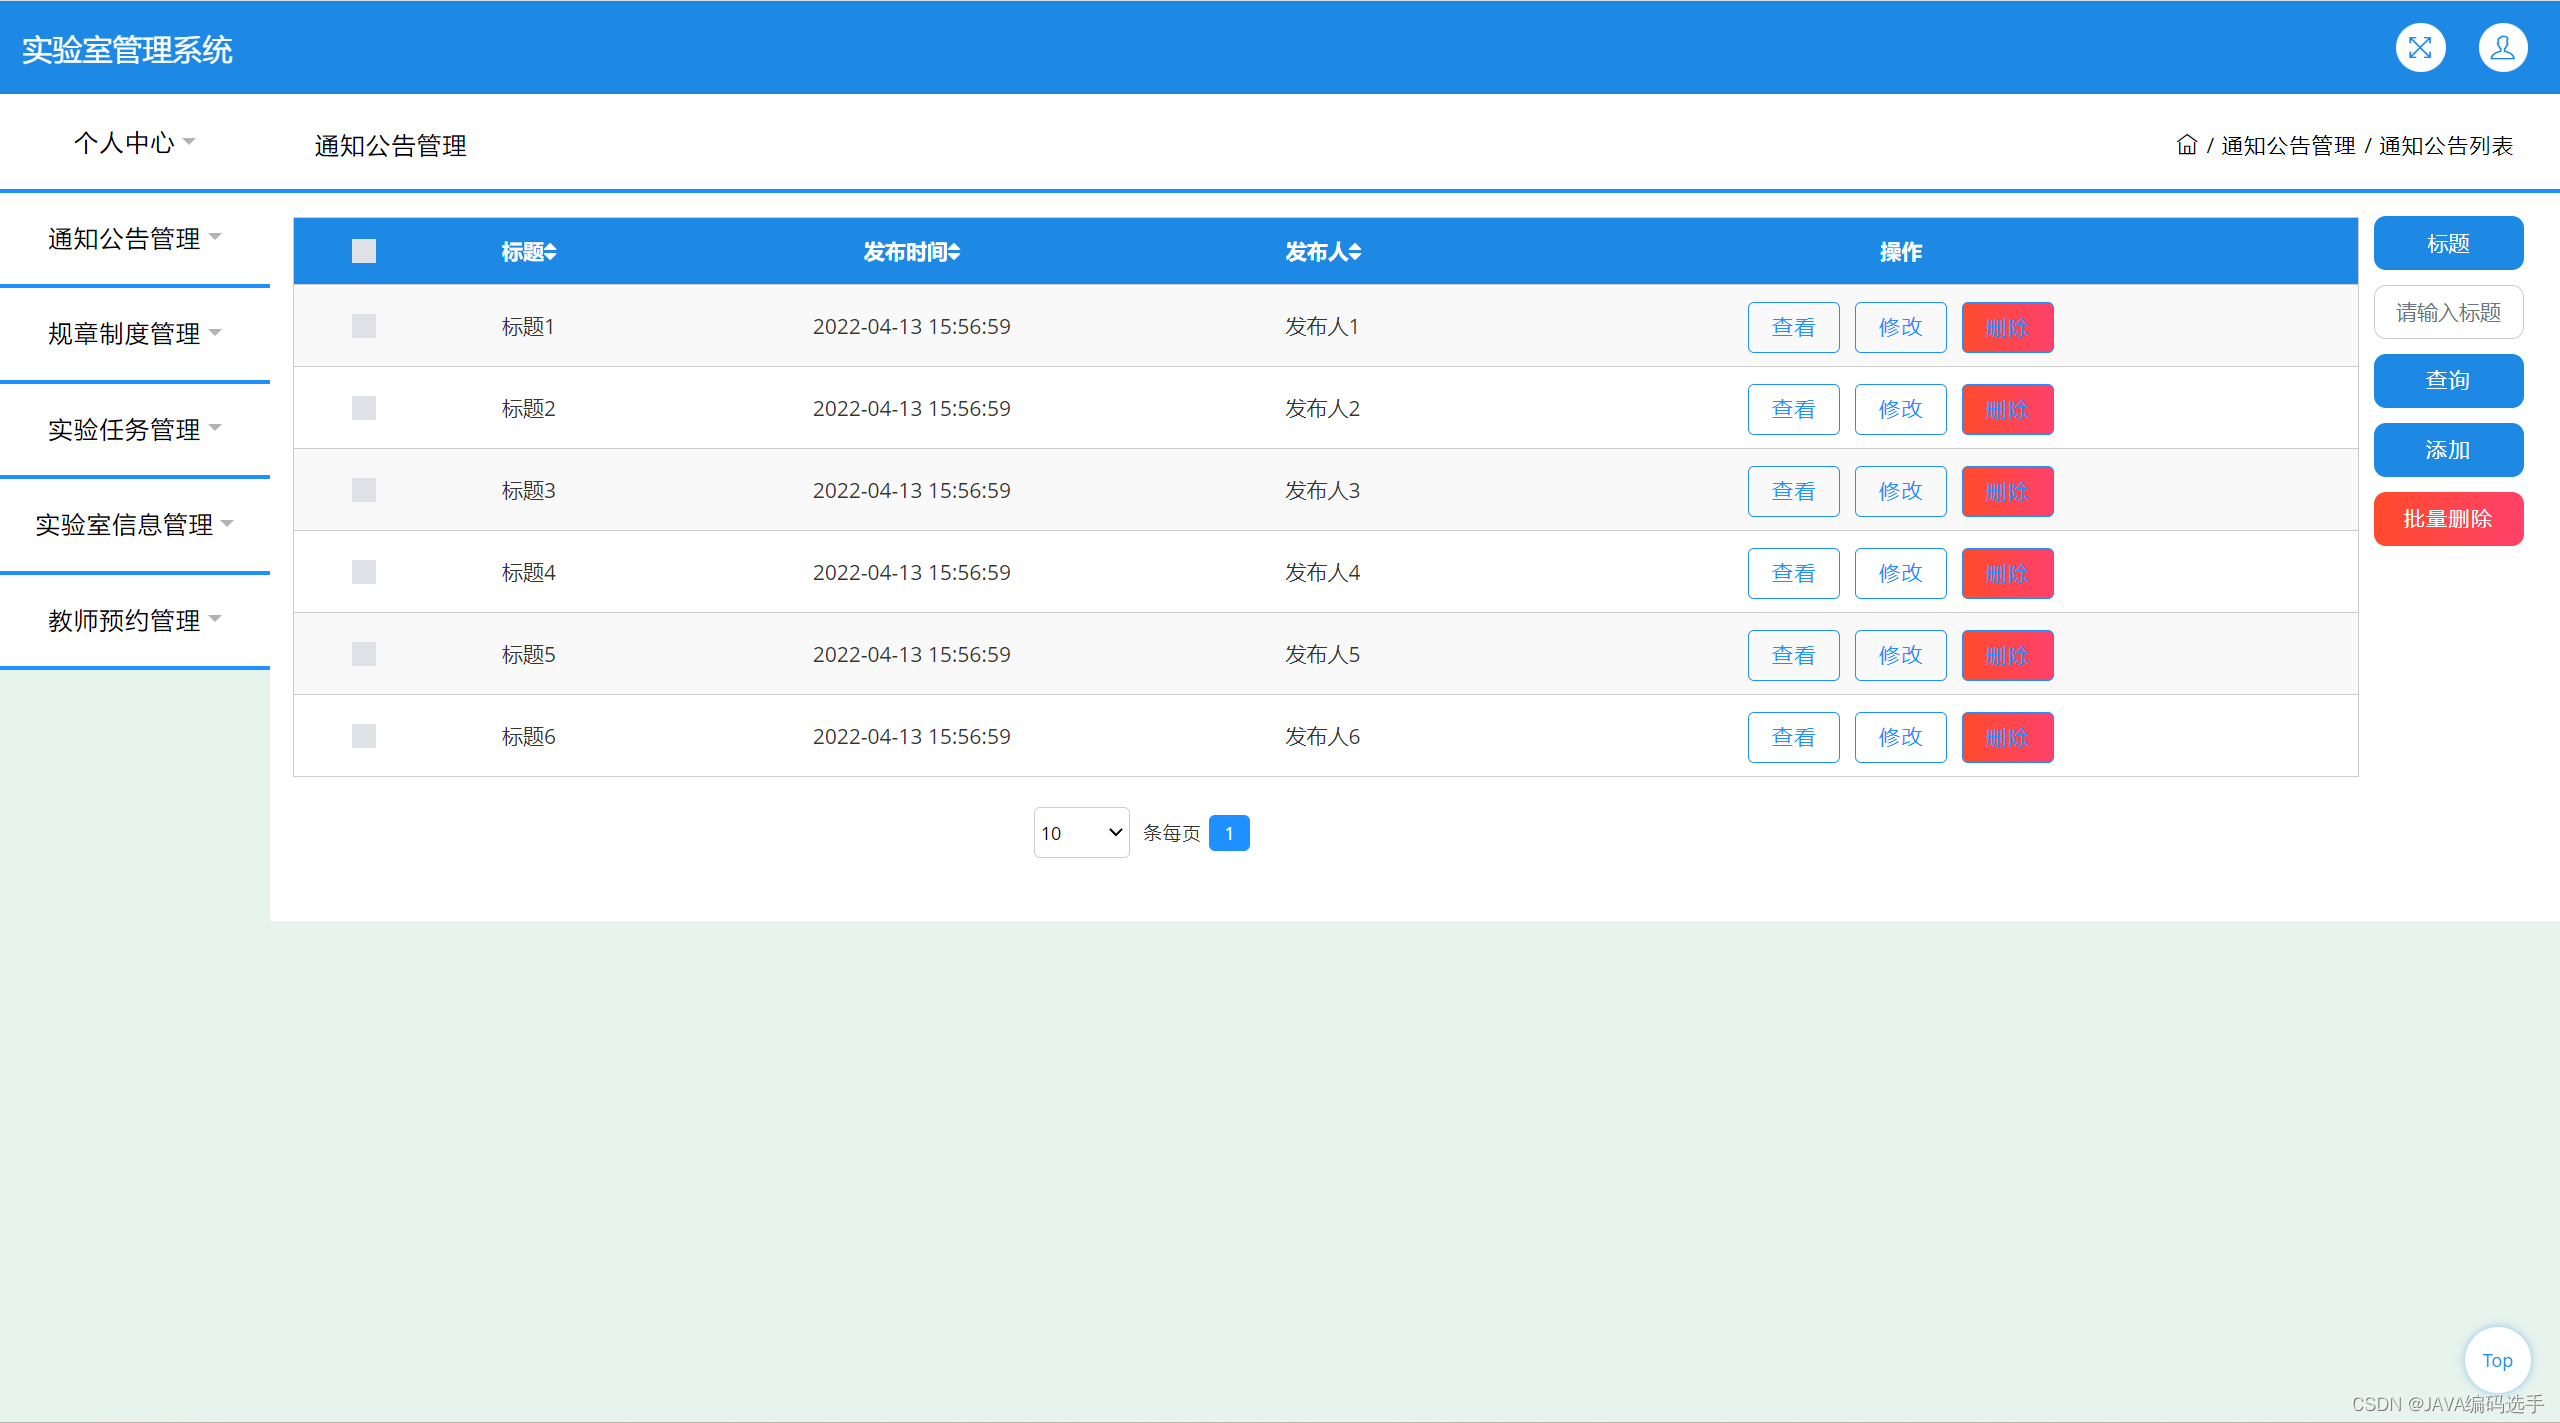Open 查看 for 发布人5 row

point(1794,655)
